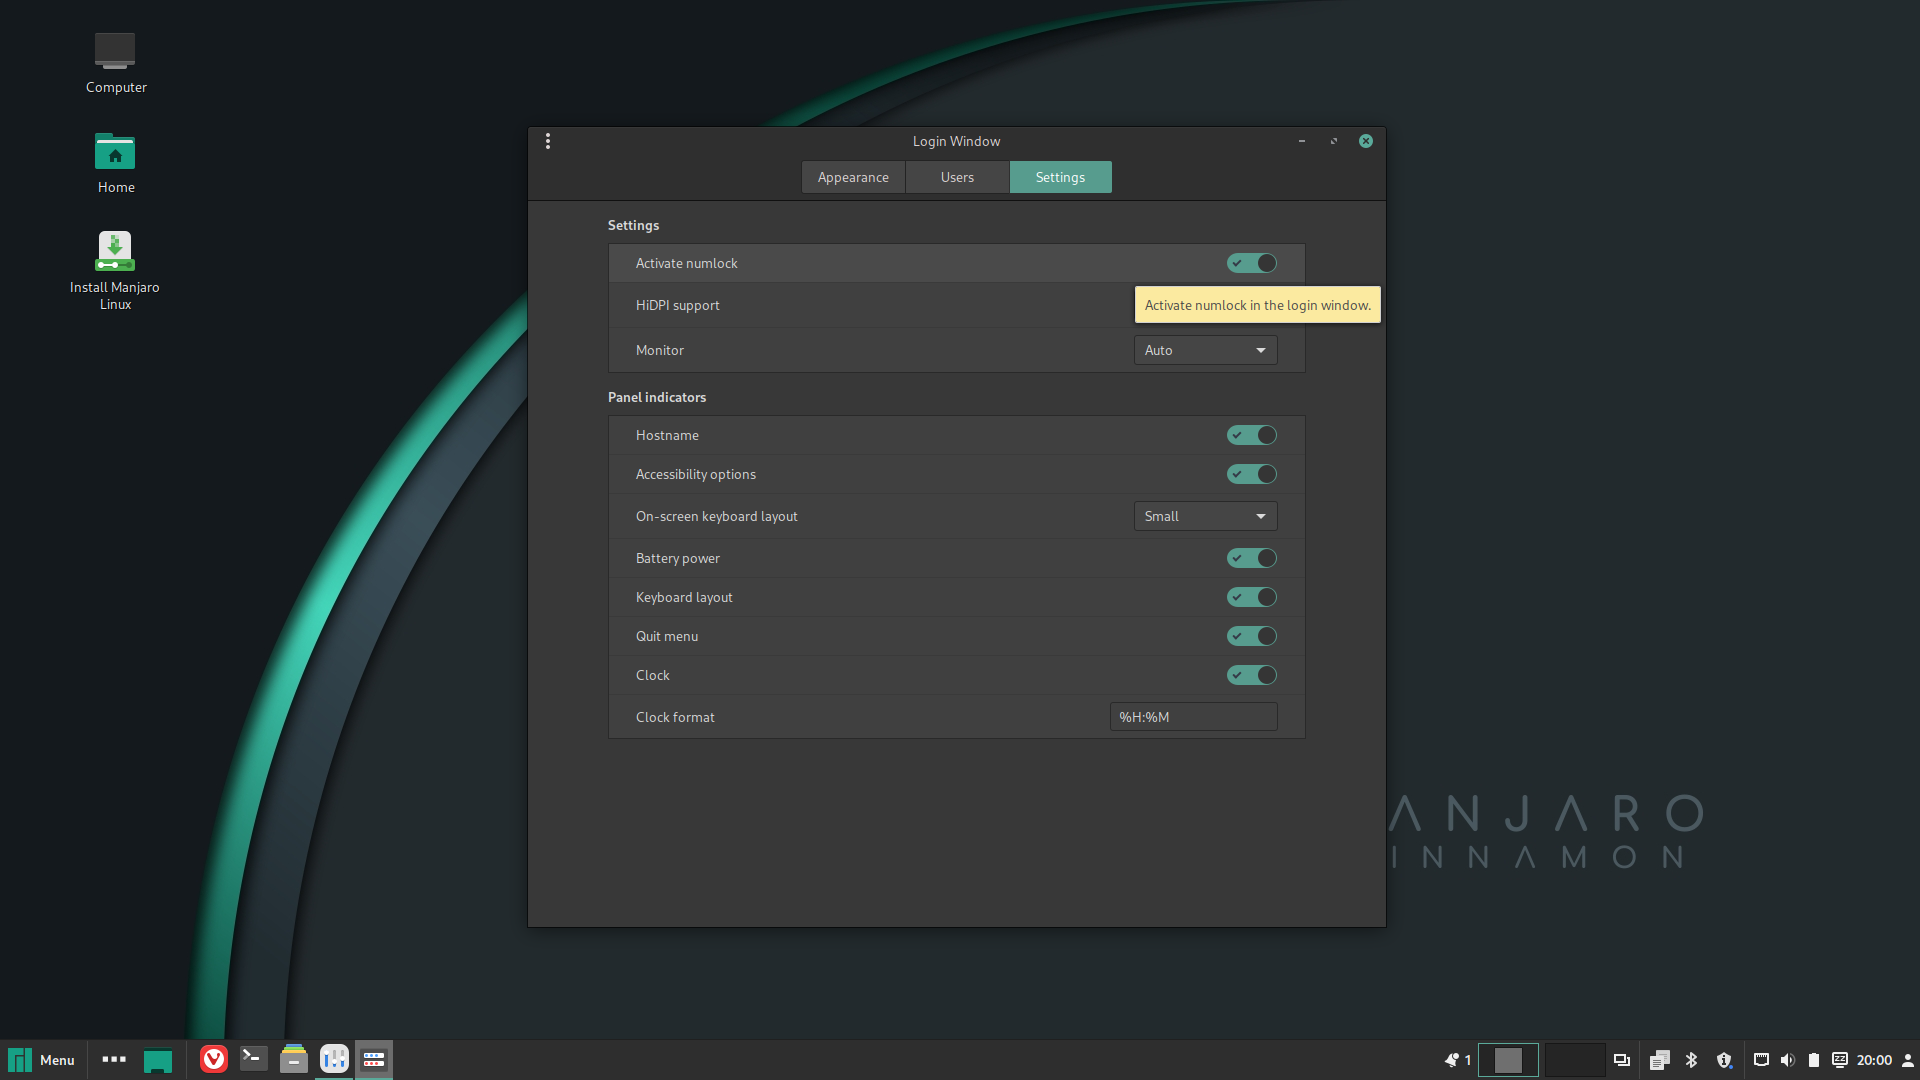The height and width of the screenshot is (1080, 1920).
Task: Click the clock showing 20:00
Action: (x=1874, y=1060)
